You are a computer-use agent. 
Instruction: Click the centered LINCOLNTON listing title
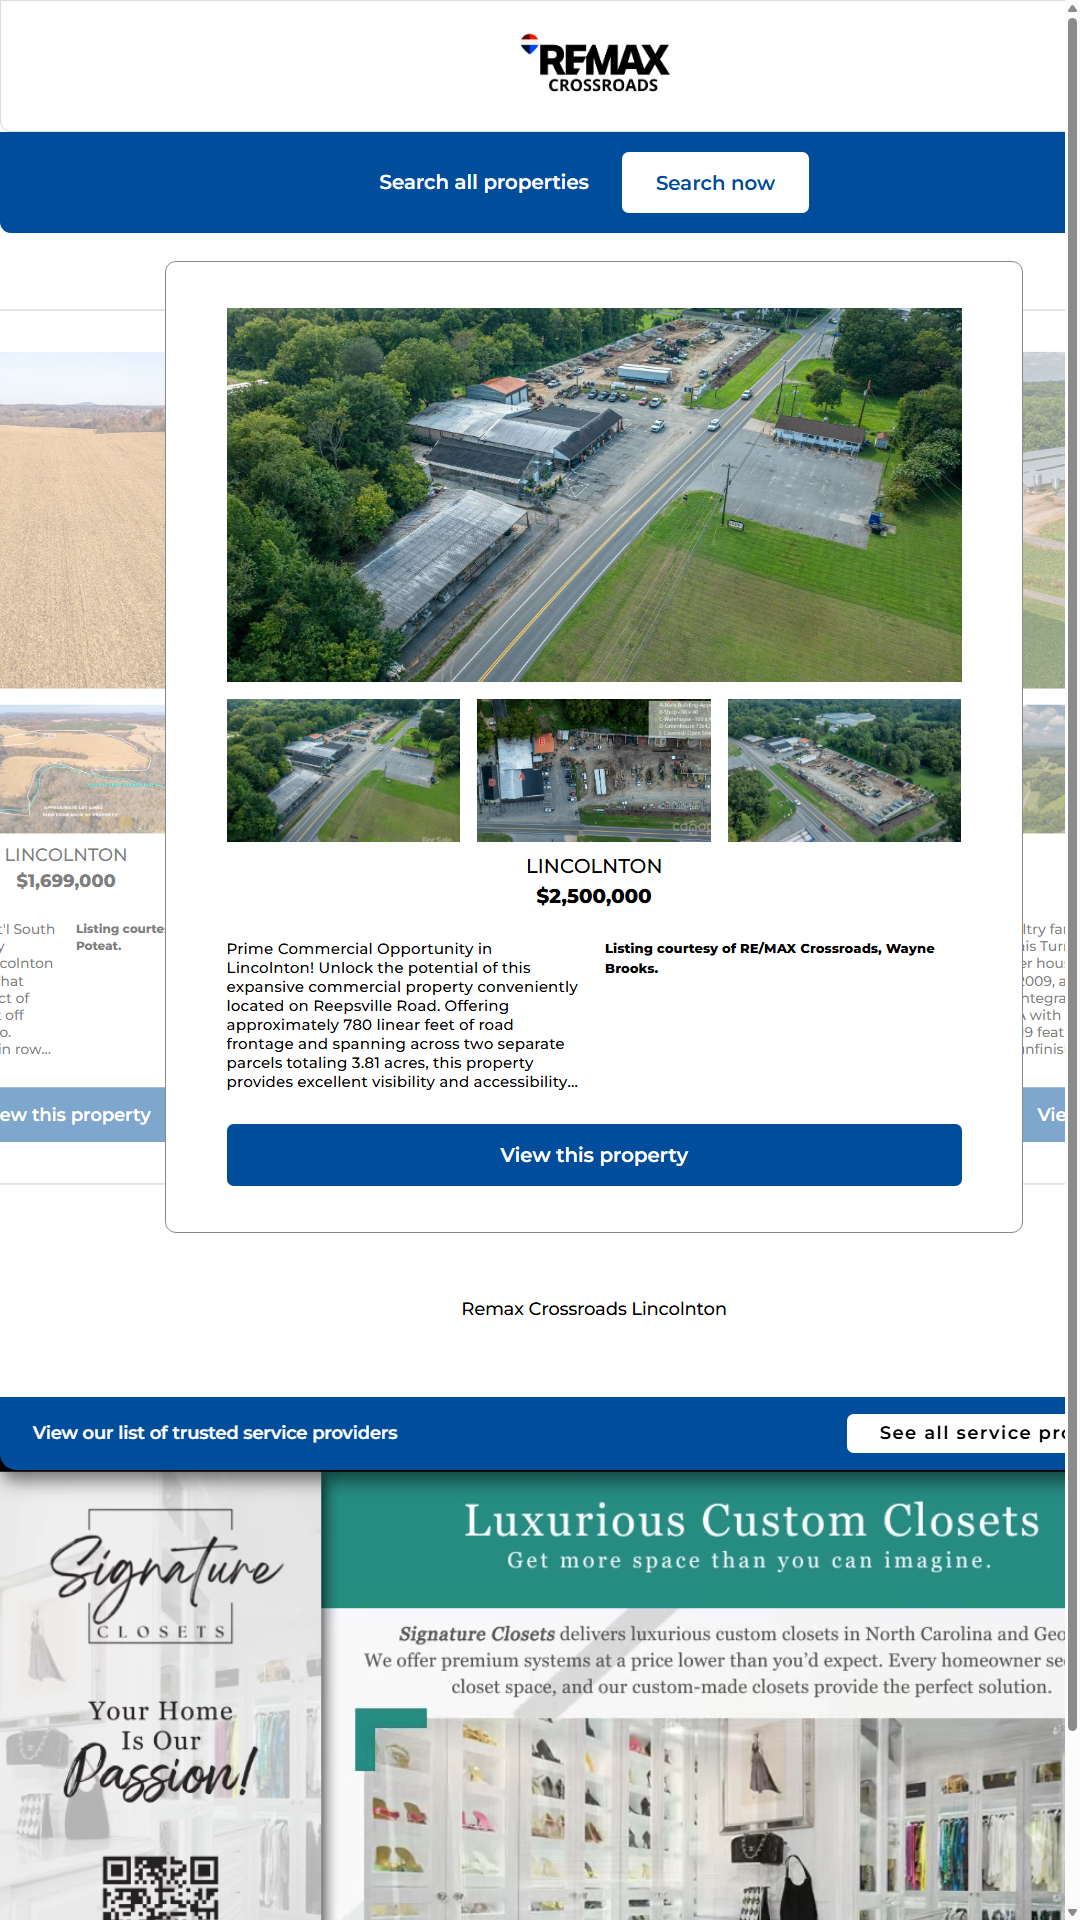pyautogui.click(x=594, y=866)
